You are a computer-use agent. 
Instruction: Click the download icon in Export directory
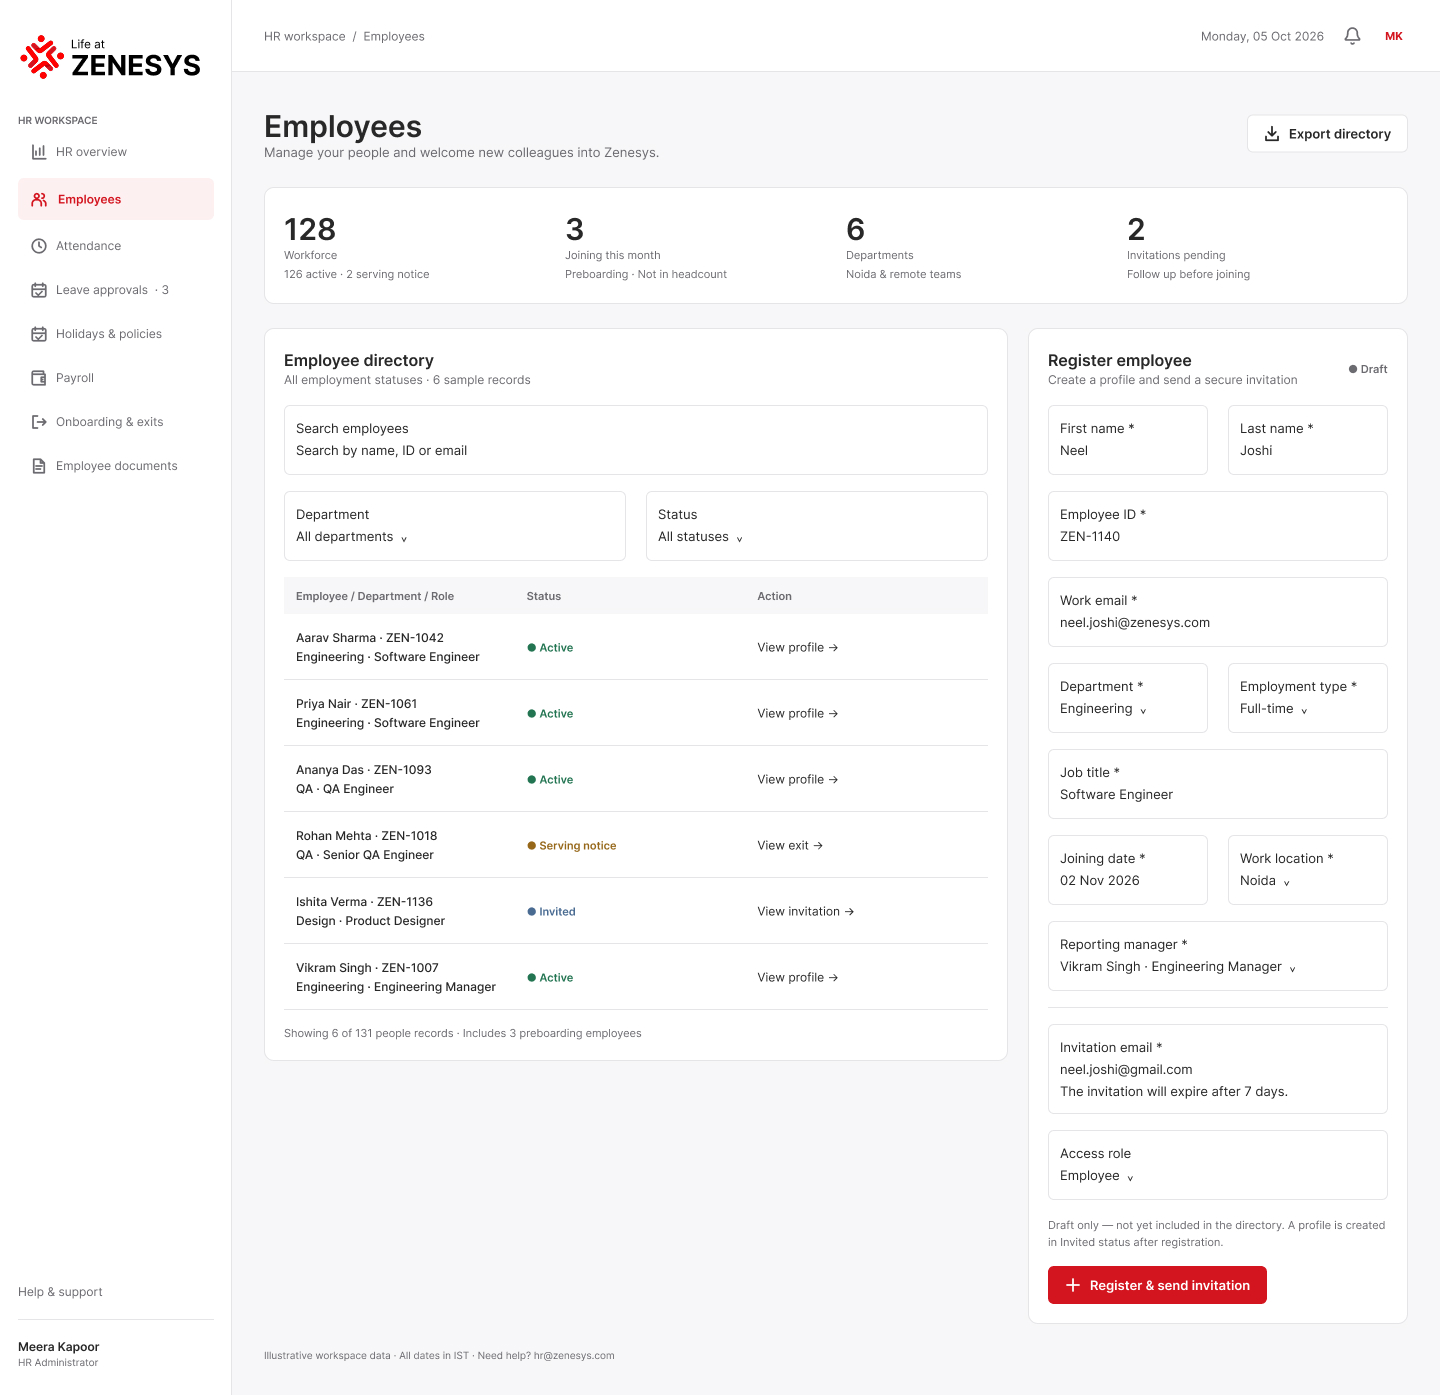pyautogui.click(x=1272, y=134)
